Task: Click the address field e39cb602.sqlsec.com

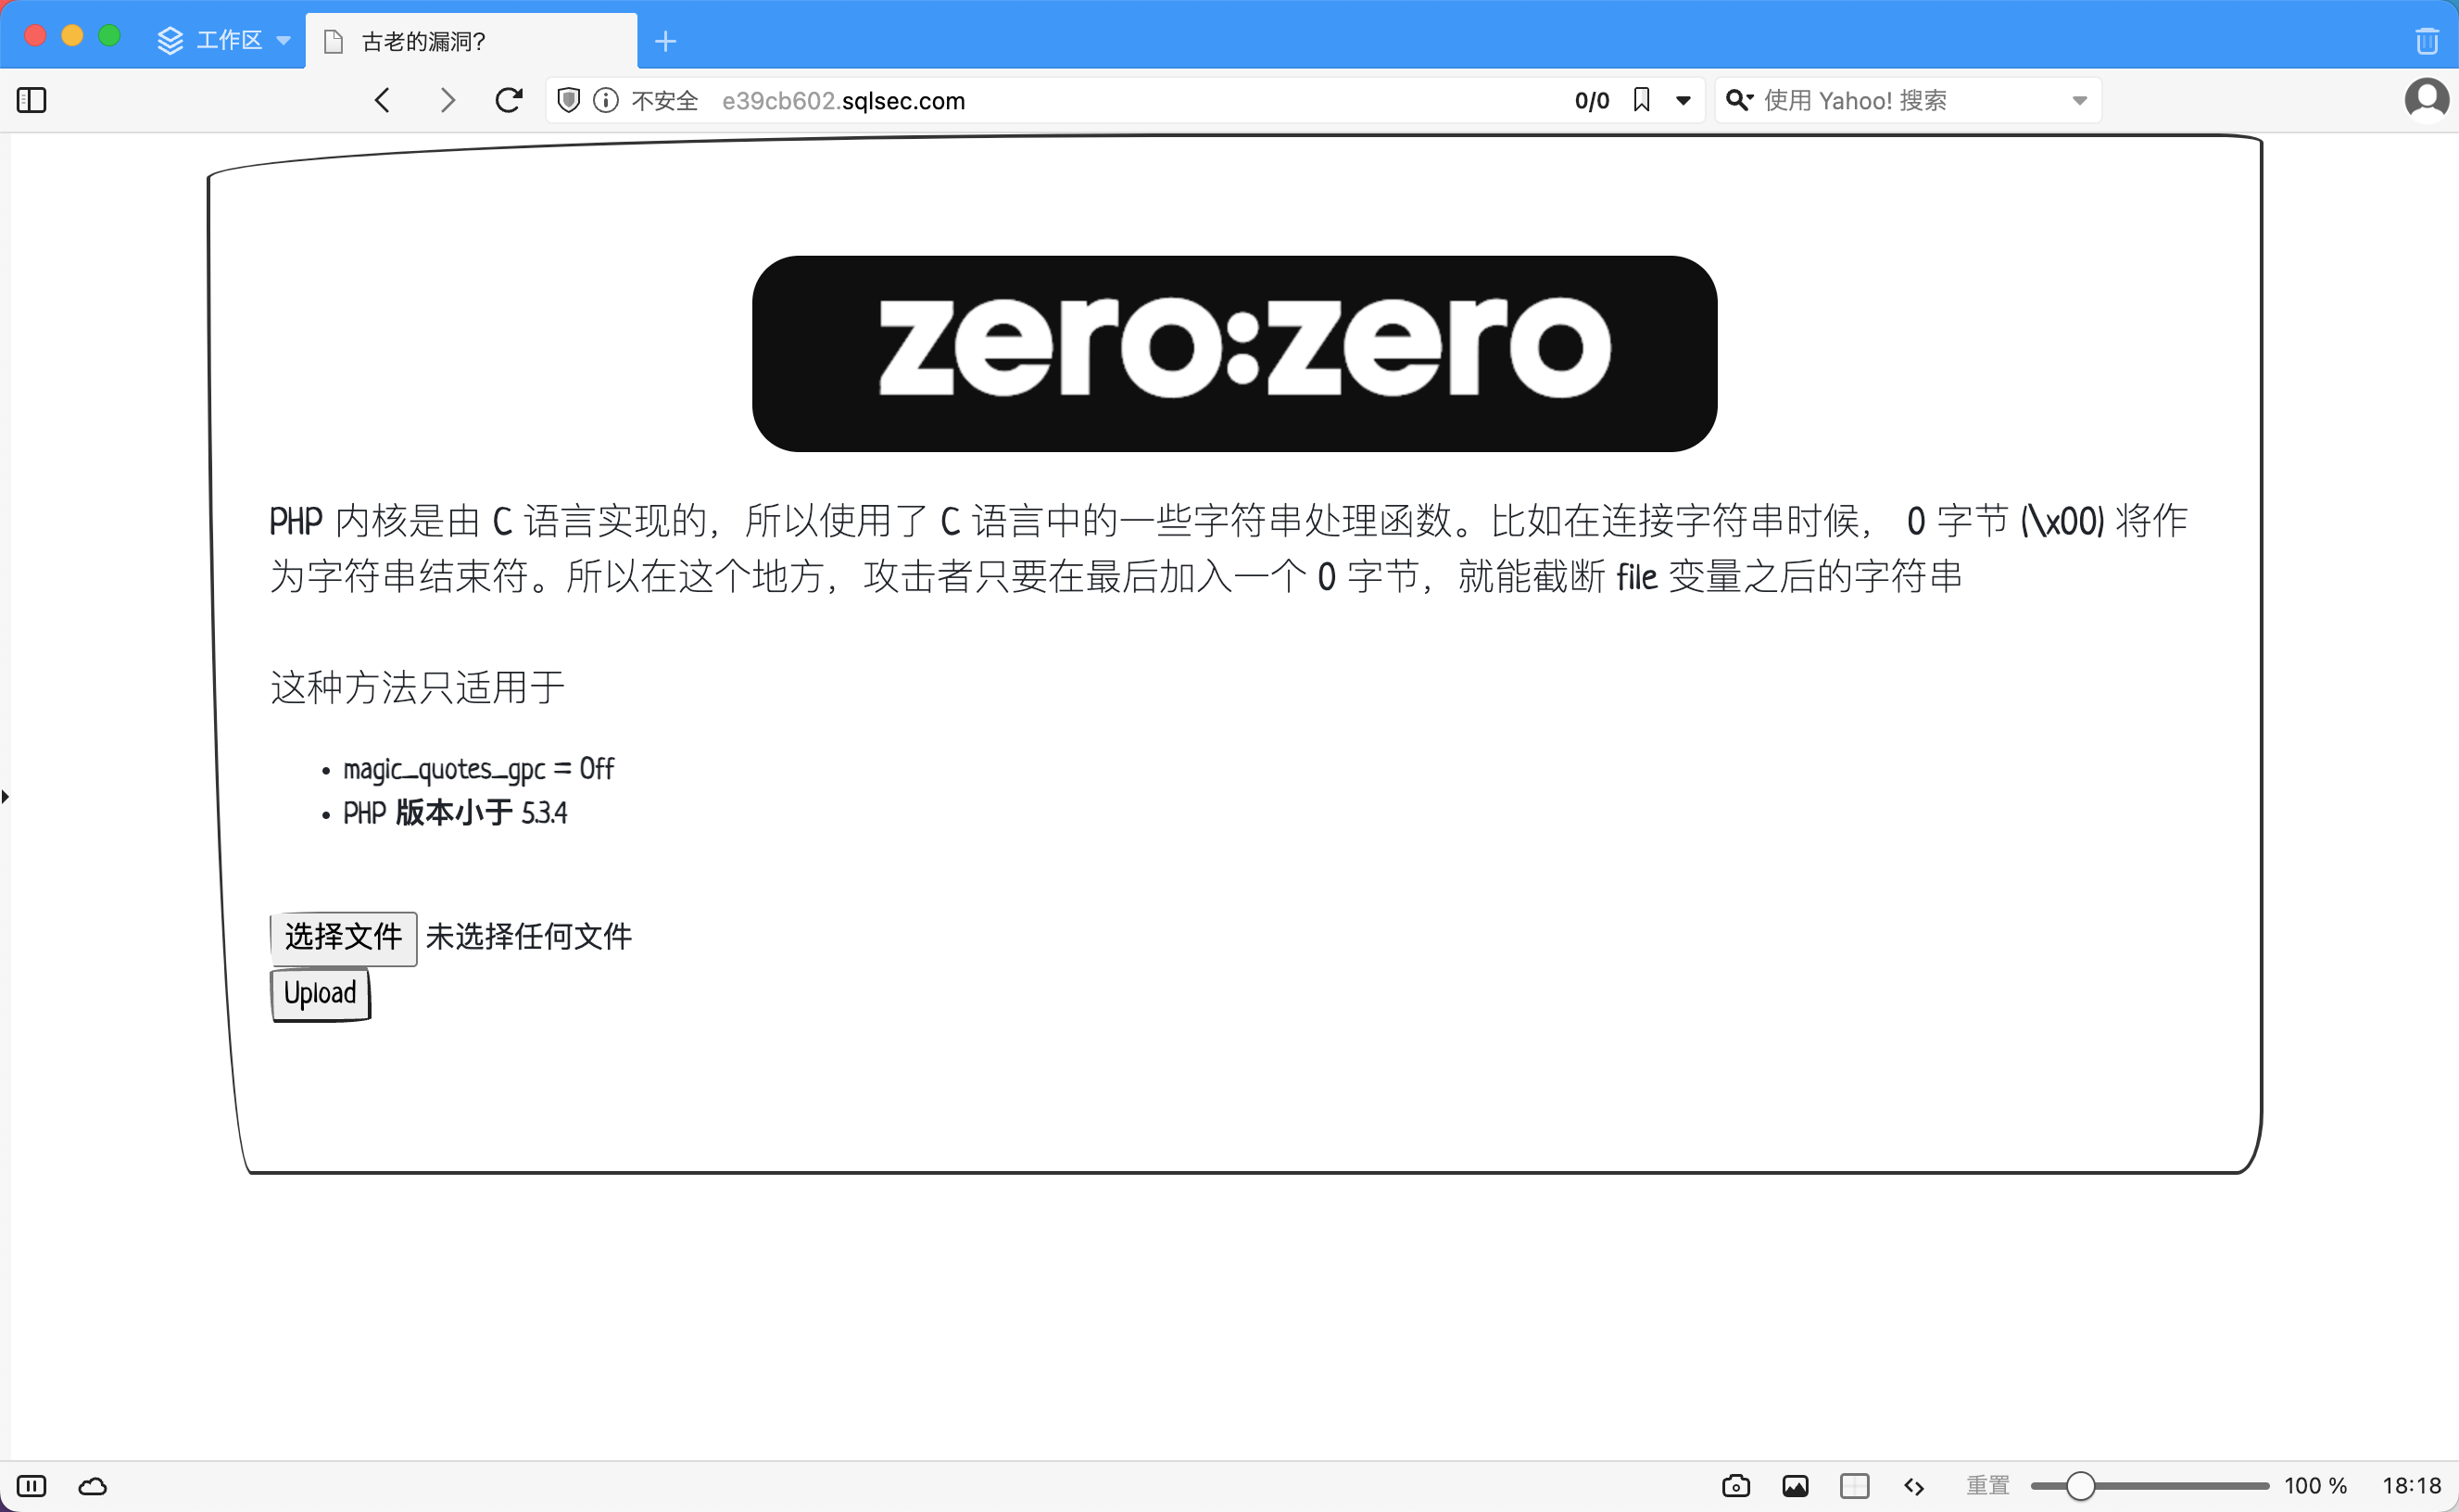Action: [1126, 100]
